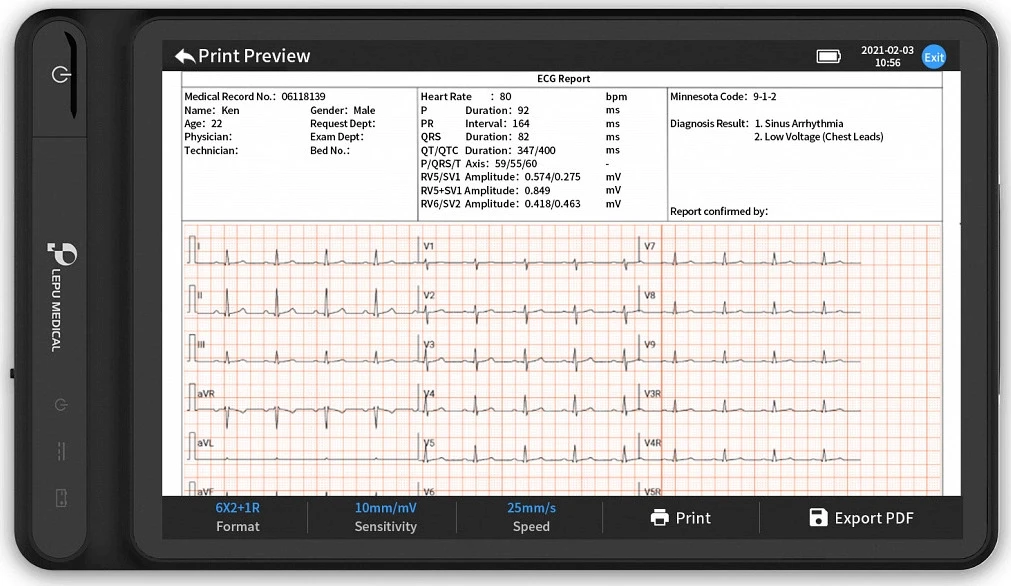The width and height of the screenshot is (1011, 586).
Task: Open the 25mm/s Speed option
Action: tap(531, 517)
